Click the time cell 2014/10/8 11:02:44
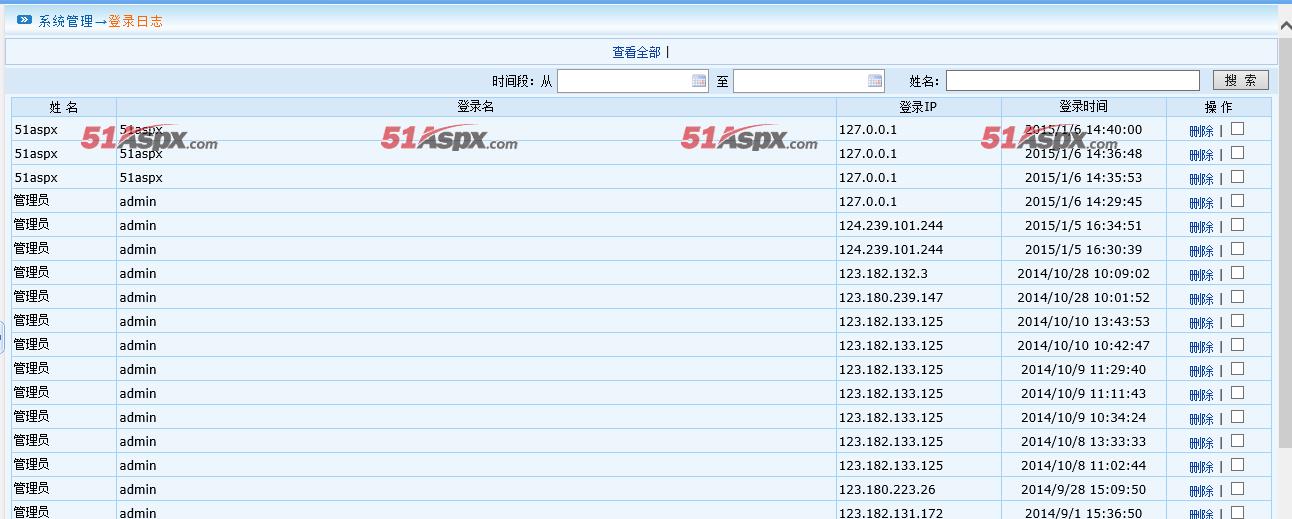Screen dimensions: 1292x519 [x=1083, y=465]
